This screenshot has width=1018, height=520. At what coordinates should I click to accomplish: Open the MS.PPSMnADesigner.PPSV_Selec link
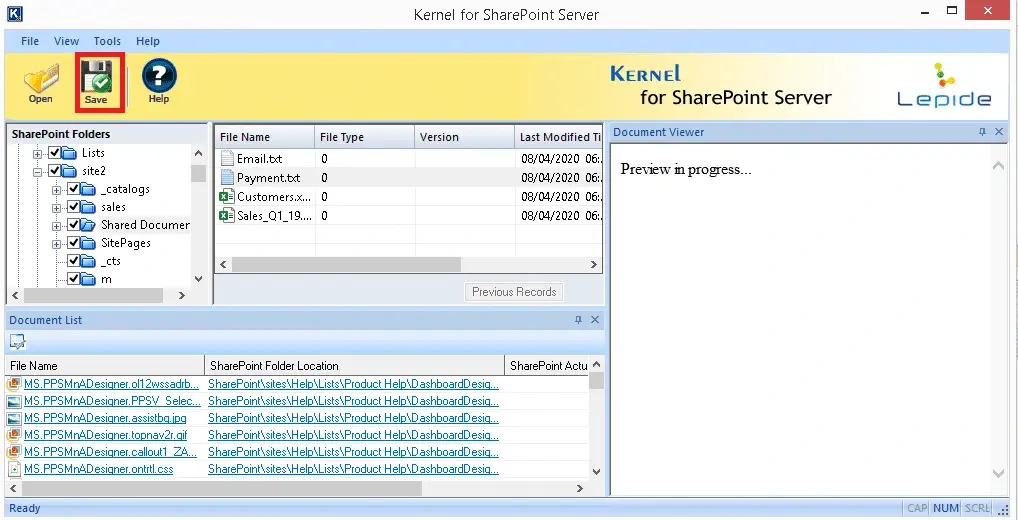click(112, 401)
